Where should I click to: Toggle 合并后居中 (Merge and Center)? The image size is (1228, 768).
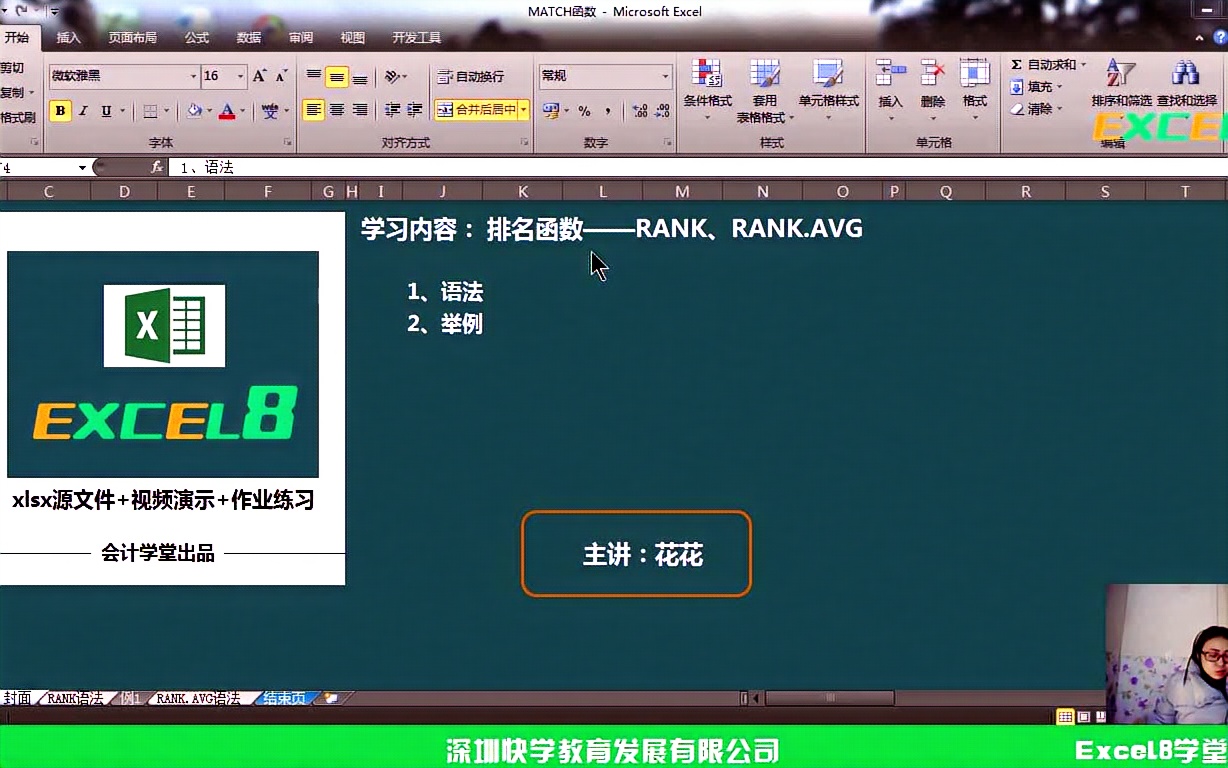480,110
